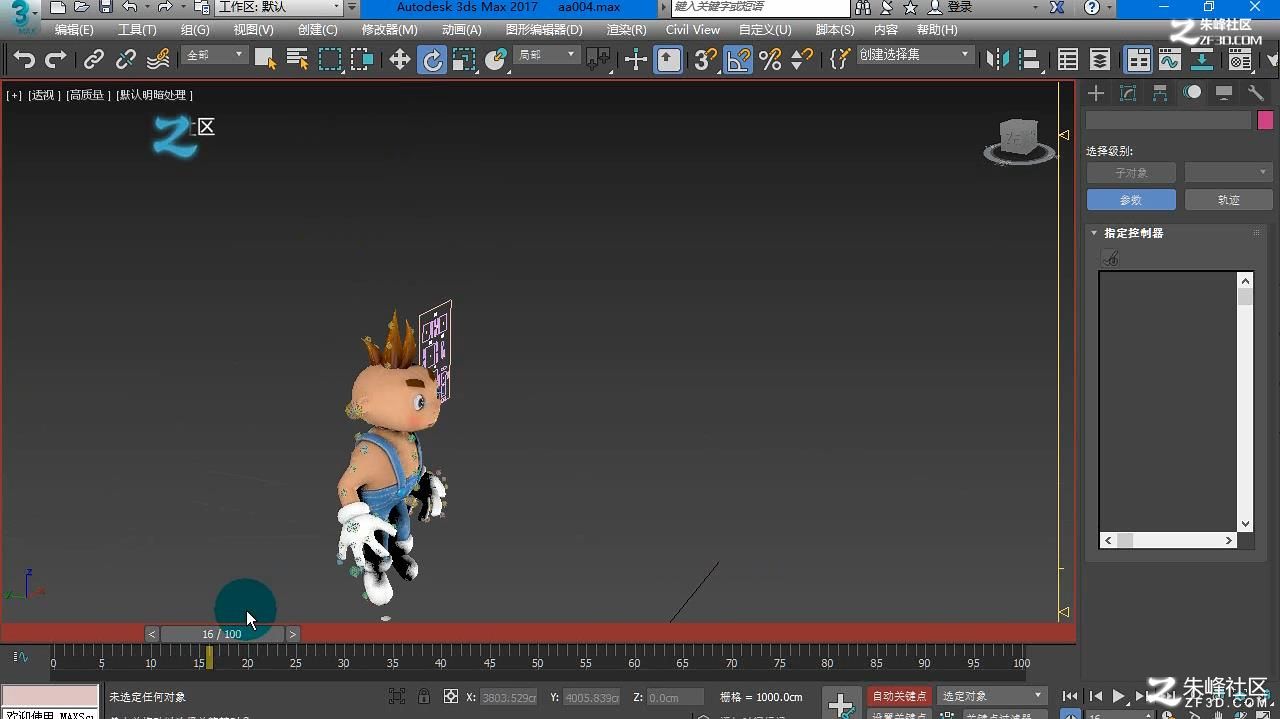The height and width of the screenshot is (719, 1280).
Task: Expand the 指定控制器 rollout
Action: point(1133,233)
